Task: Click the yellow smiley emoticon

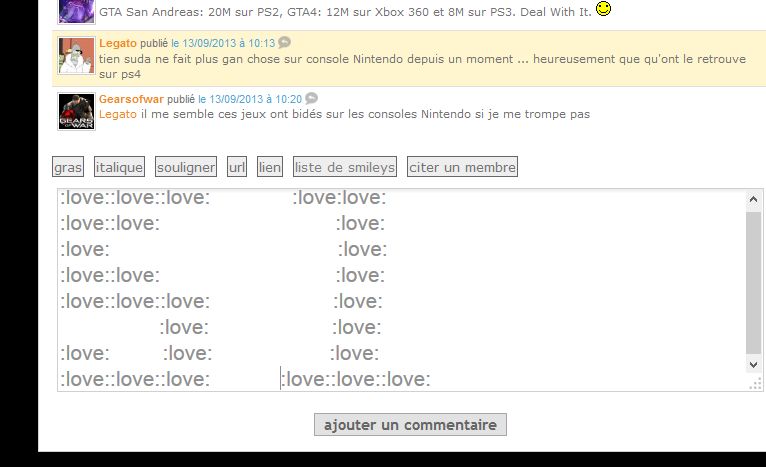Action: pos(604,8)
